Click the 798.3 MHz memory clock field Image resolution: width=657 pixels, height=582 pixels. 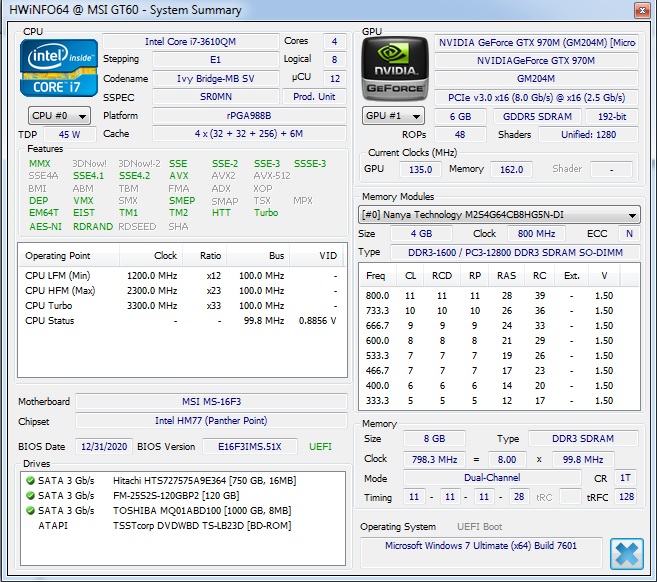click(434, 460)
